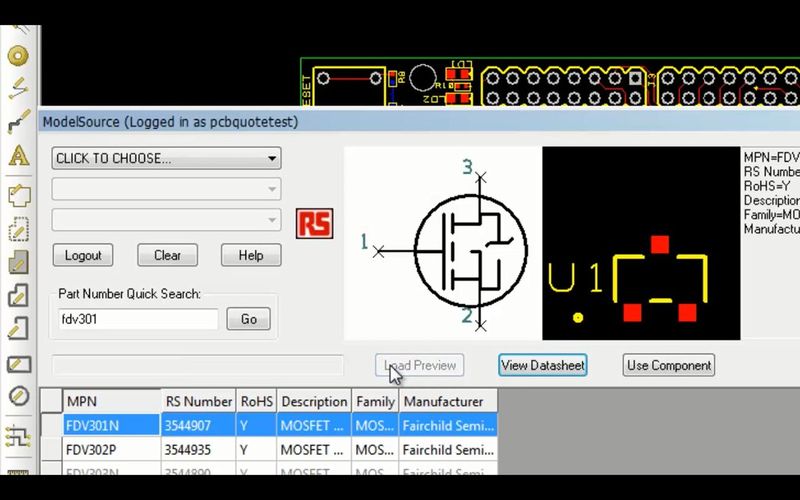Viewport: 800px width, 500px height.
Task: Select the Add Connection pencil tool
Action: pos(18,88)
